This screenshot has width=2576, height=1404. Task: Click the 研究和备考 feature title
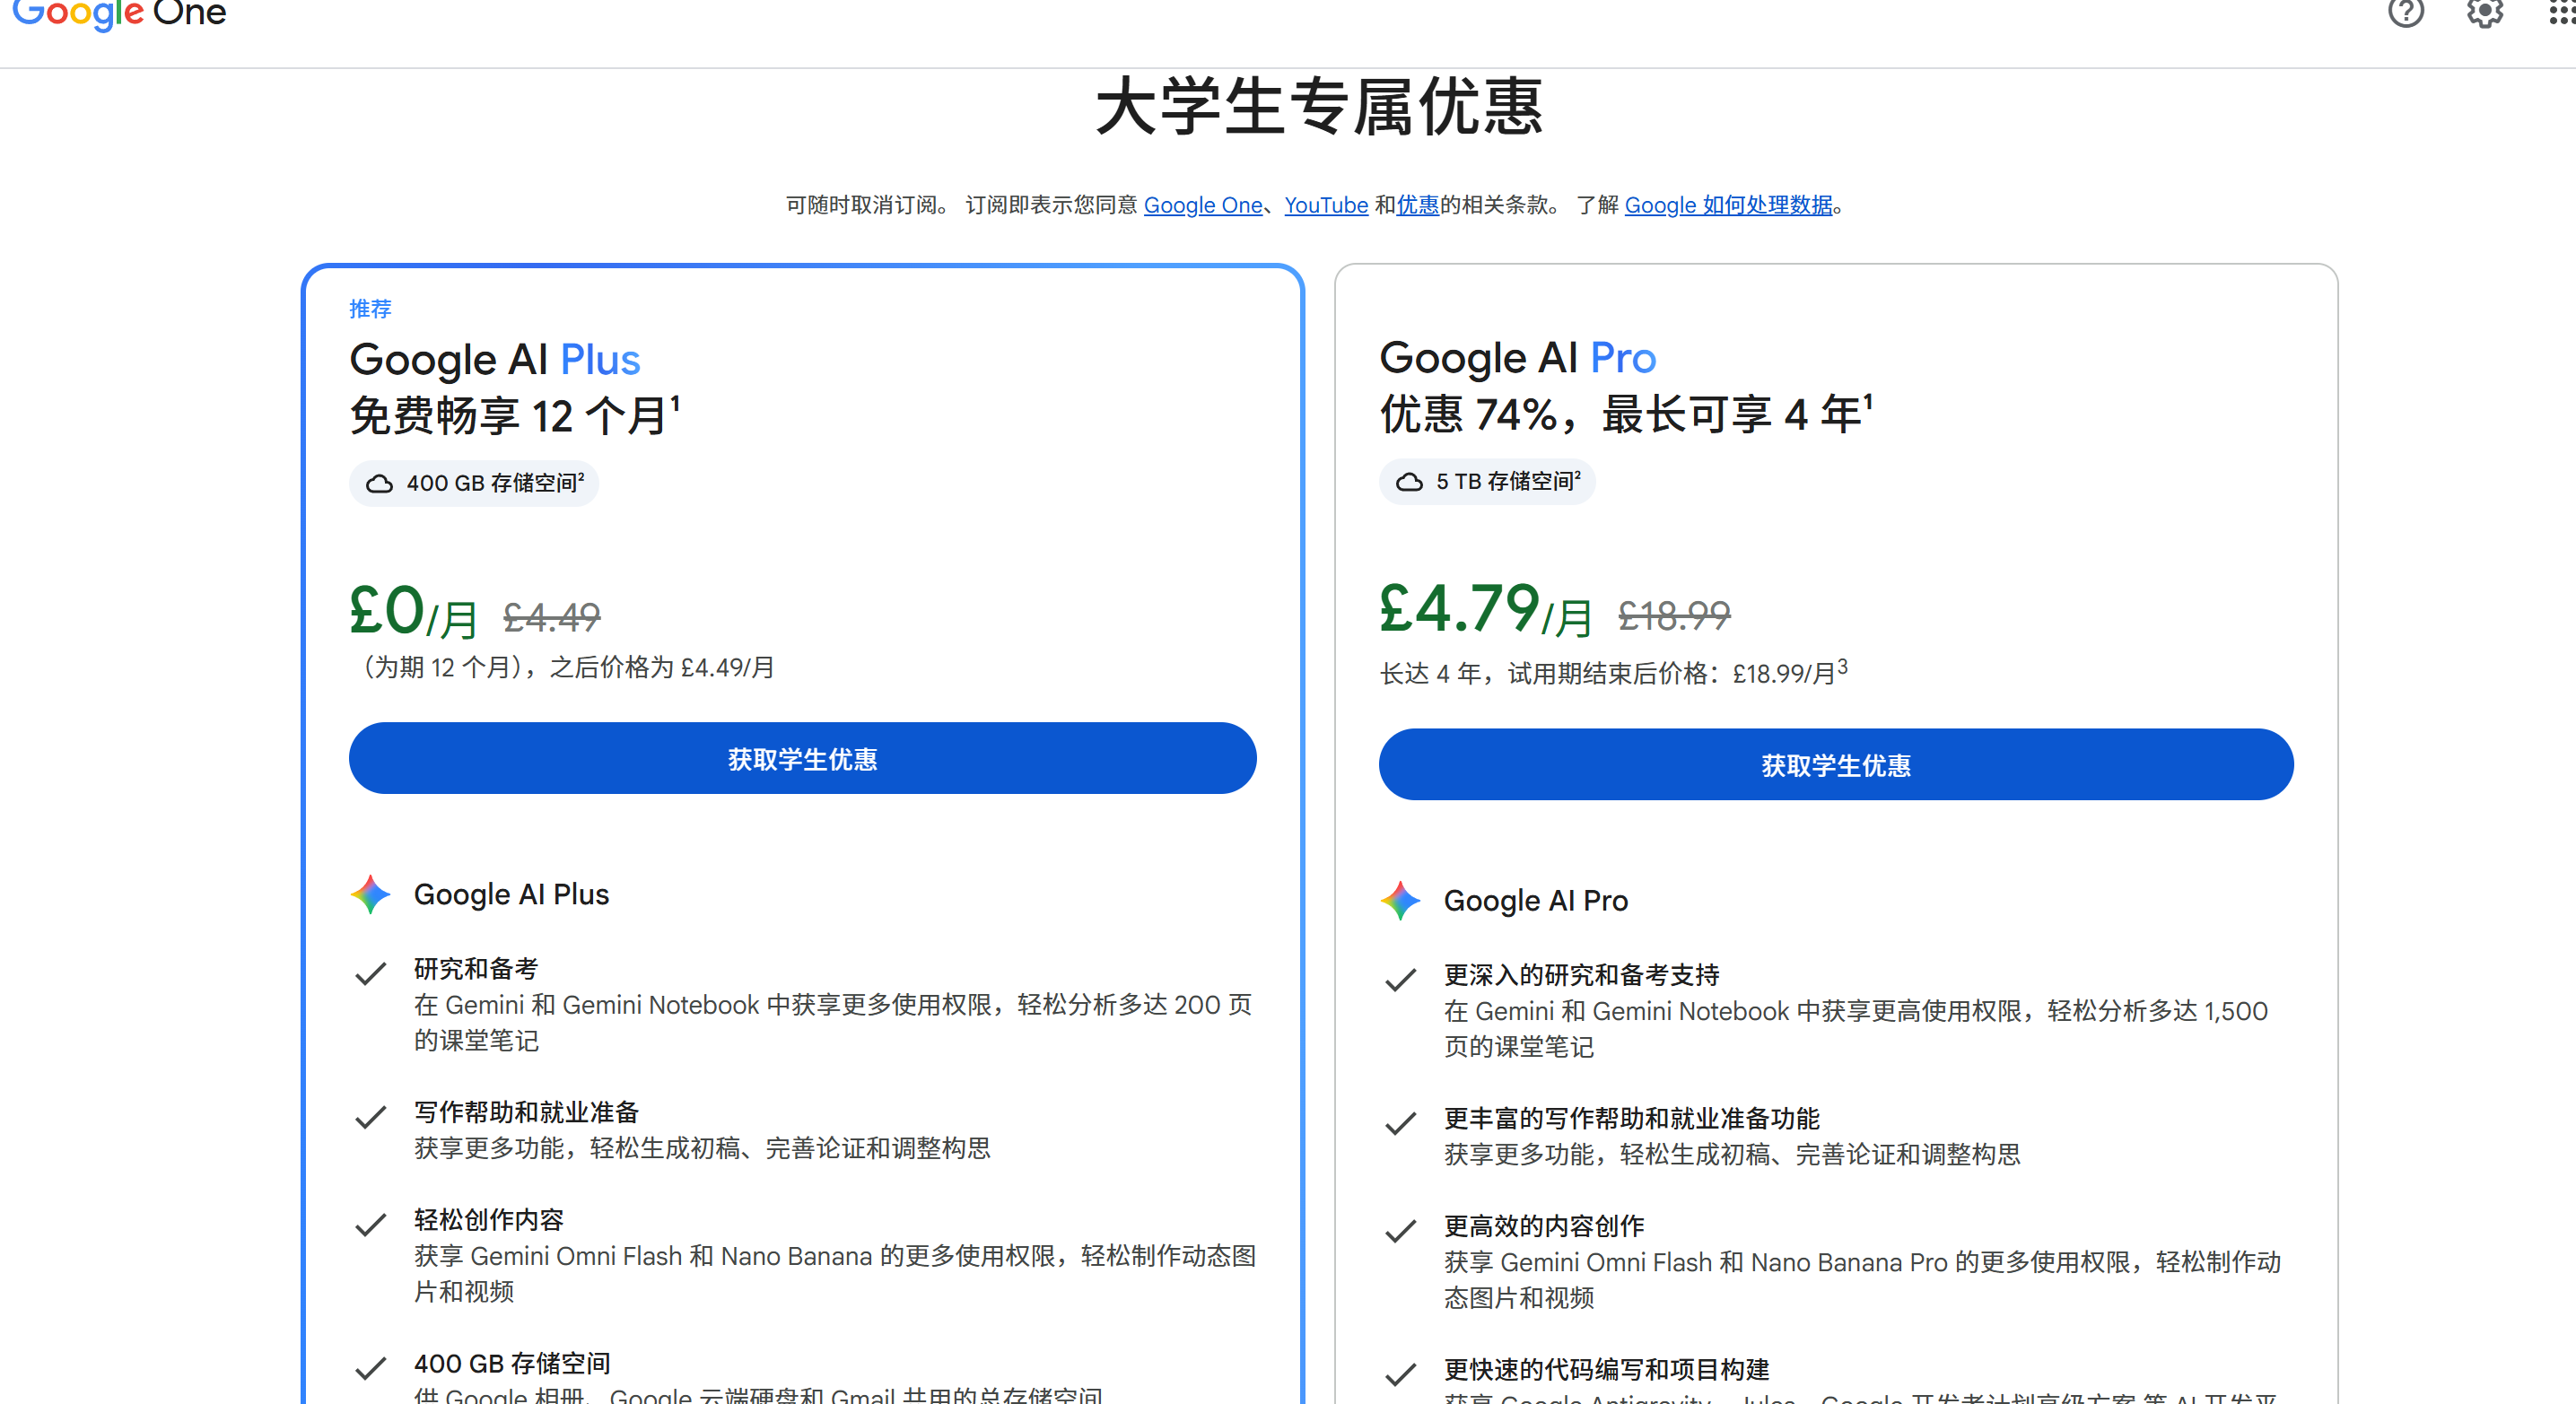click(476, 968)
